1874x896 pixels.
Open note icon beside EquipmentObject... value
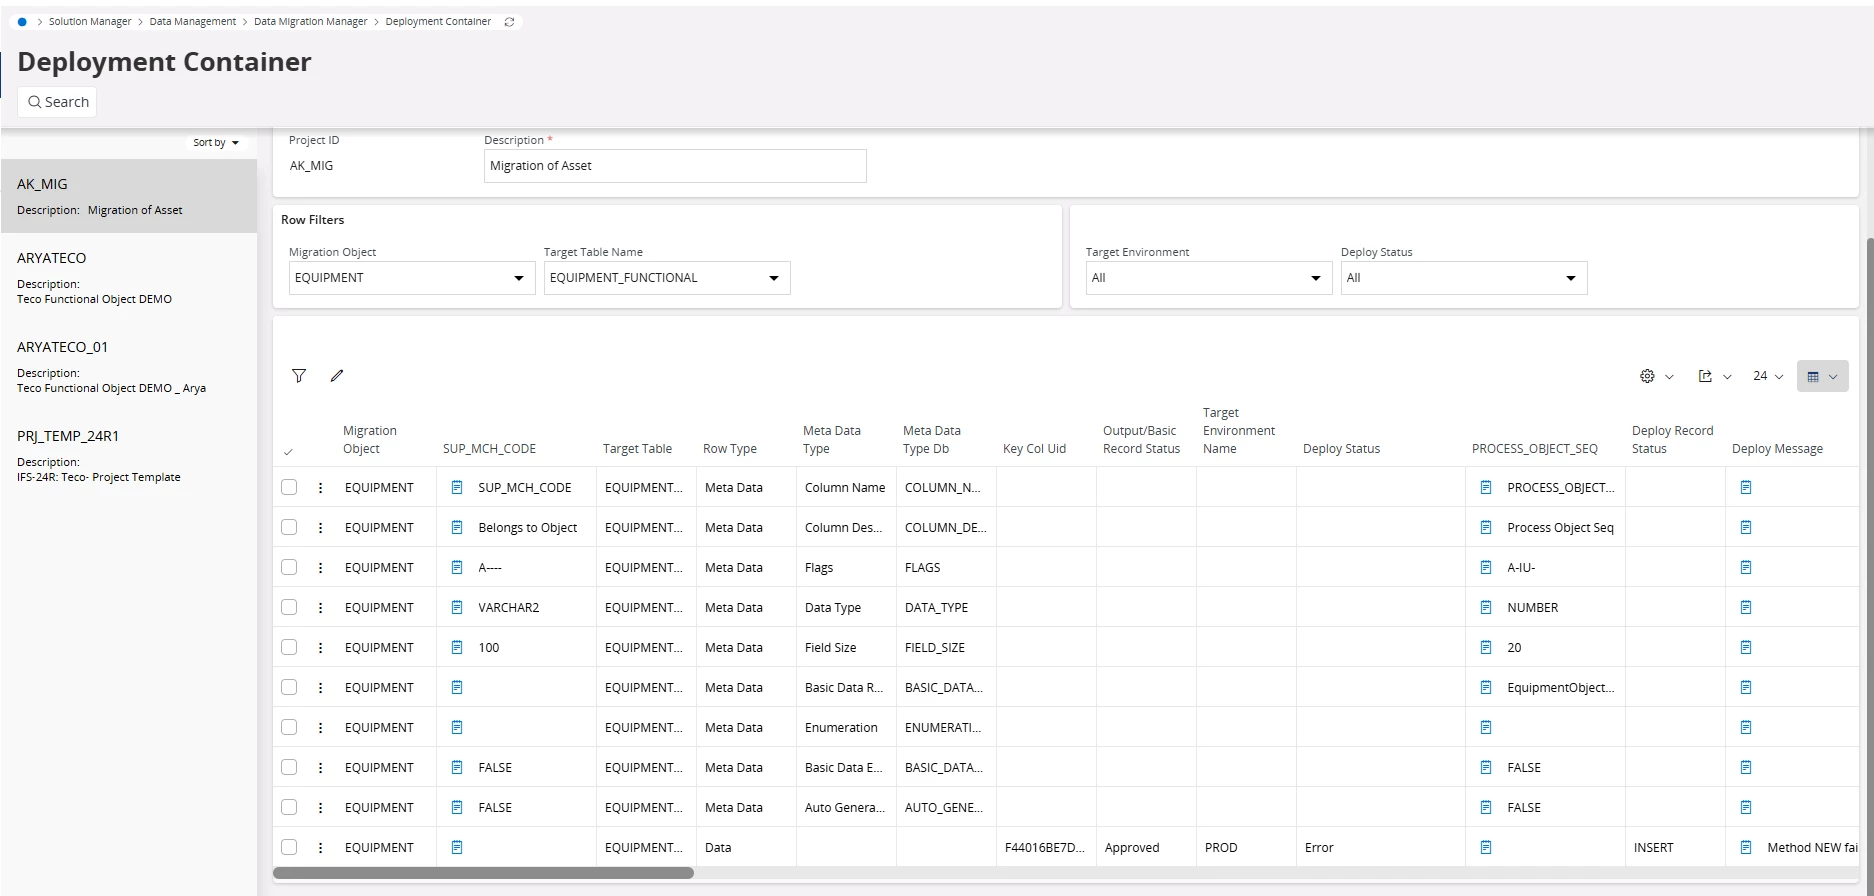pos(1486,687)
